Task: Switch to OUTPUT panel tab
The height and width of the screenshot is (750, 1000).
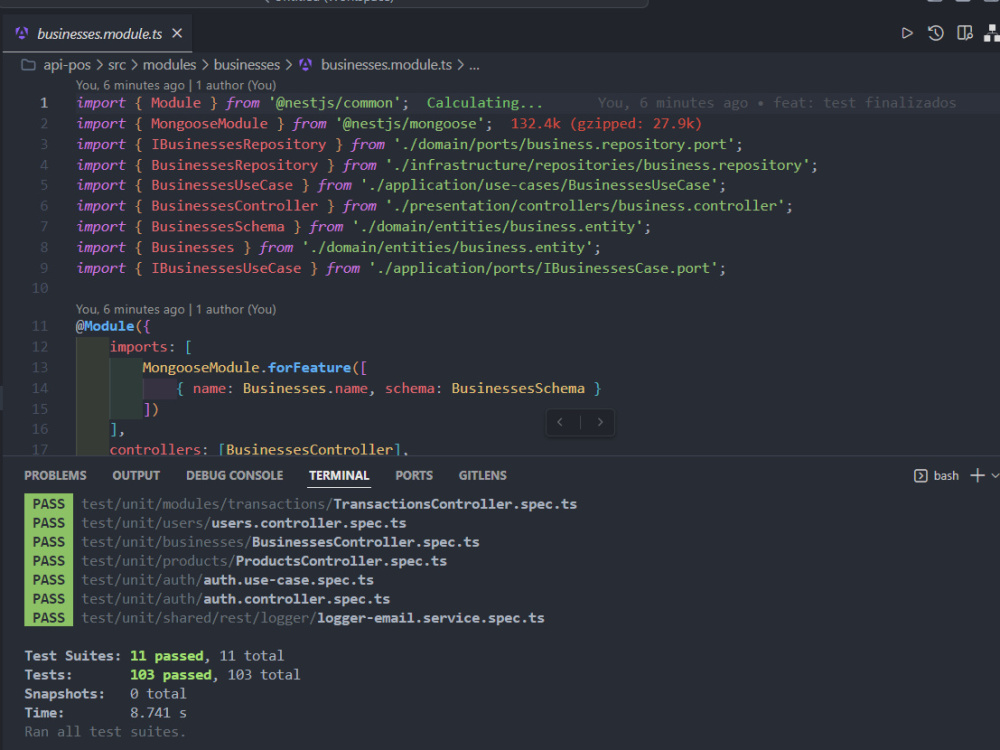Action: point(136,476)
